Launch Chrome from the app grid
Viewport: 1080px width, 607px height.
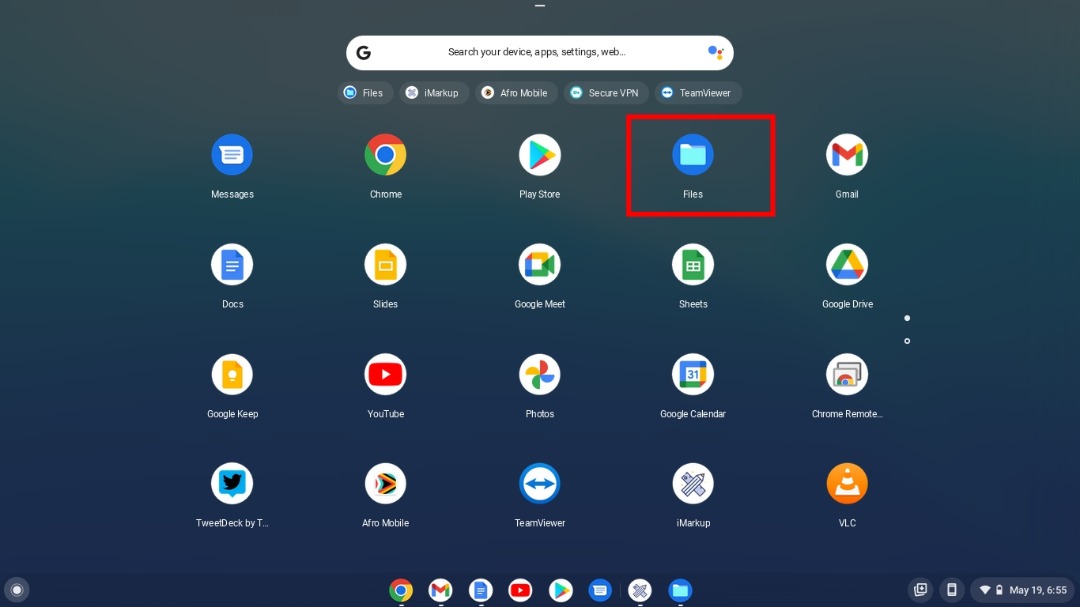(x=385, y=155)
